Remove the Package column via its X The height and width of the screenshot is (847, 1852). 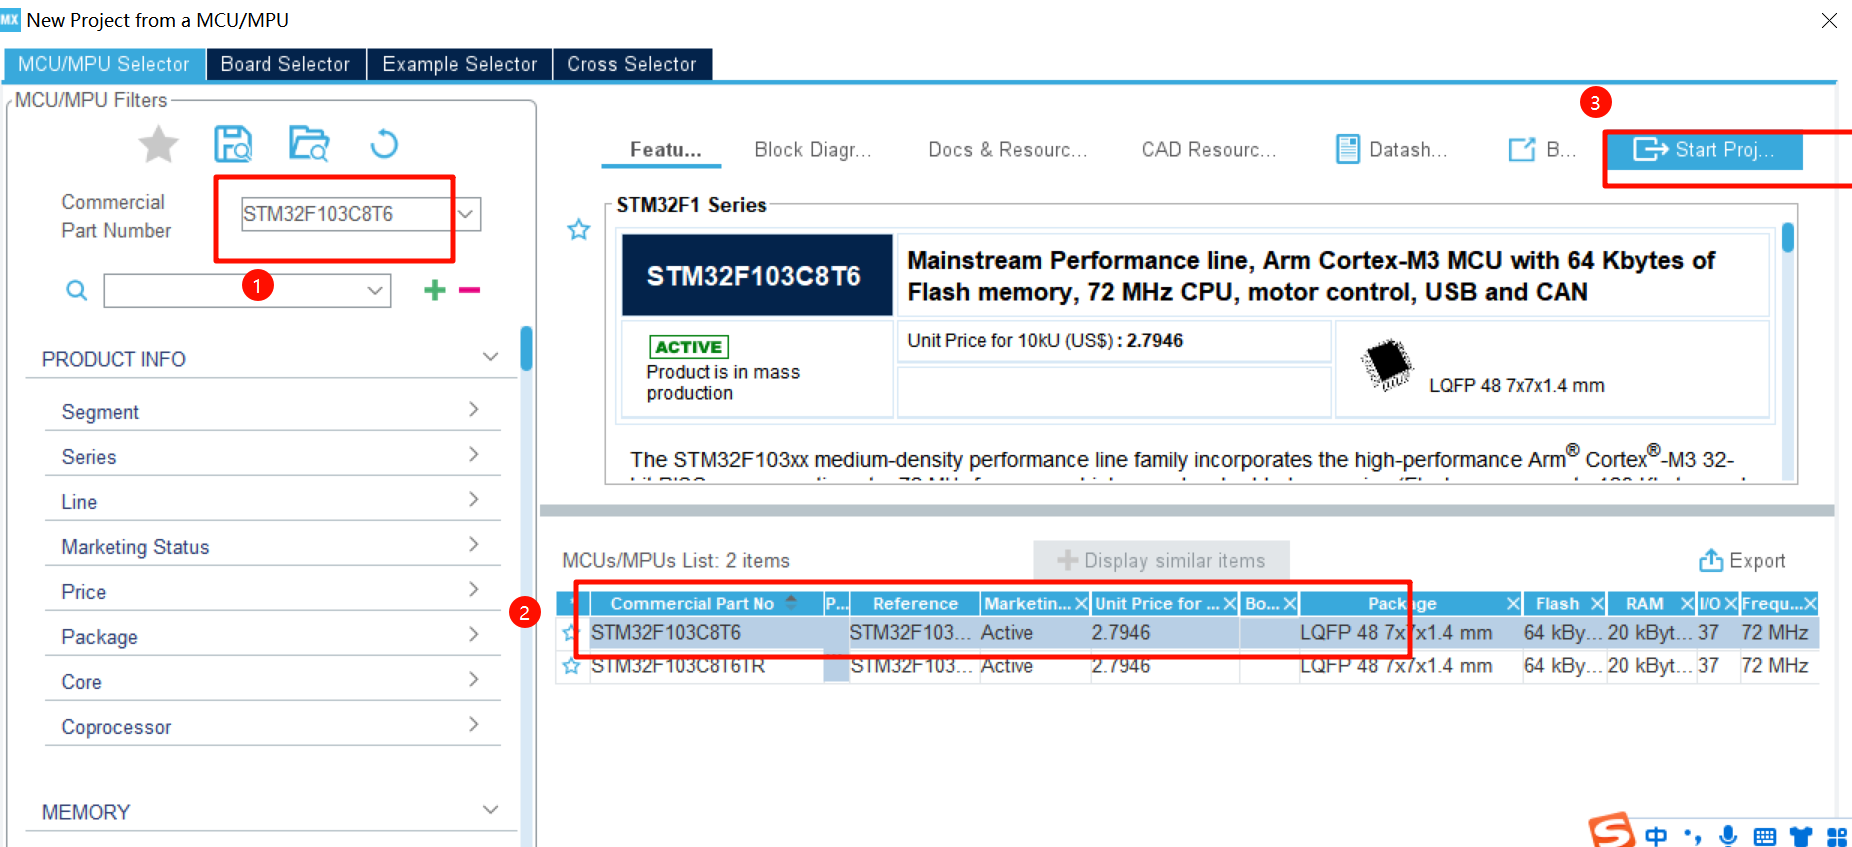pyautogui.click(x=1513, y=604)
